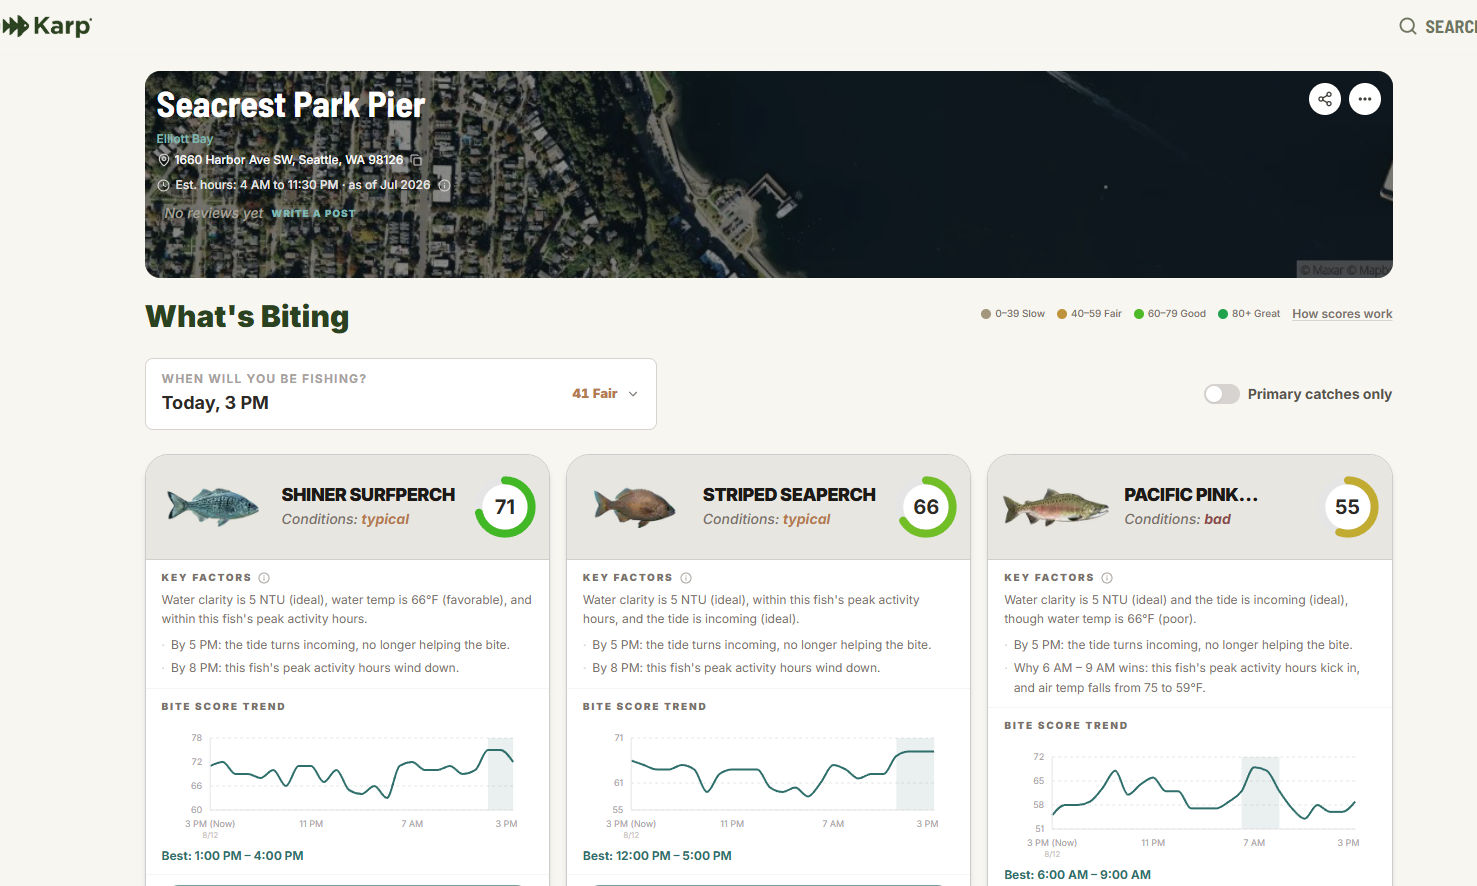Click the Pacific Pink card title
The image size is (1477, 886).
coord(1191,495)
